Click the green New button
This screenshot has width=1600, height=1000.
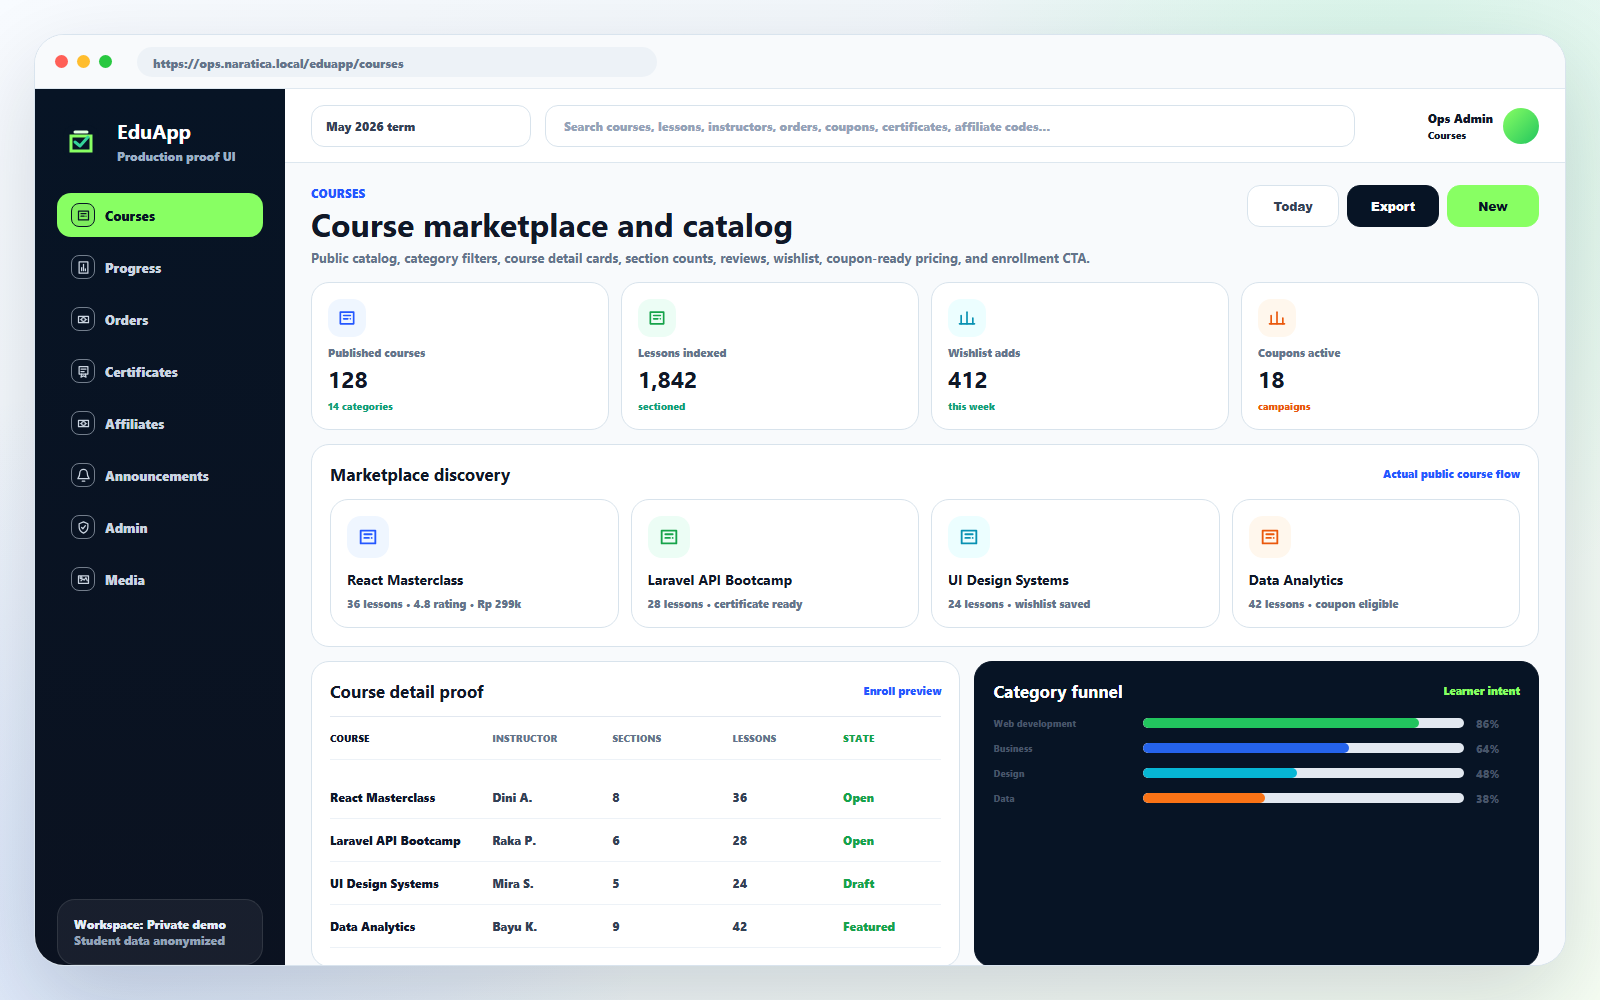1493,206
